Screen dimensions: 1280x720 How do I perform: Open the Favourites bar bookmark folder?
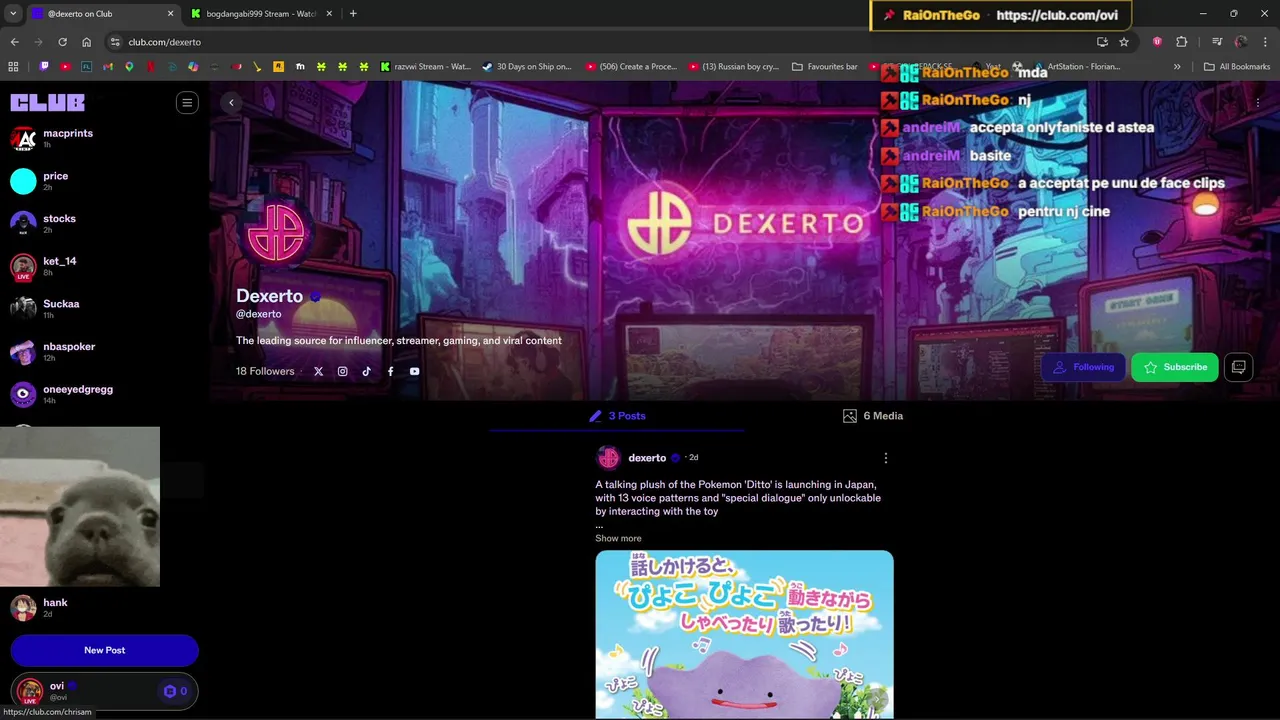pos(824,67)
